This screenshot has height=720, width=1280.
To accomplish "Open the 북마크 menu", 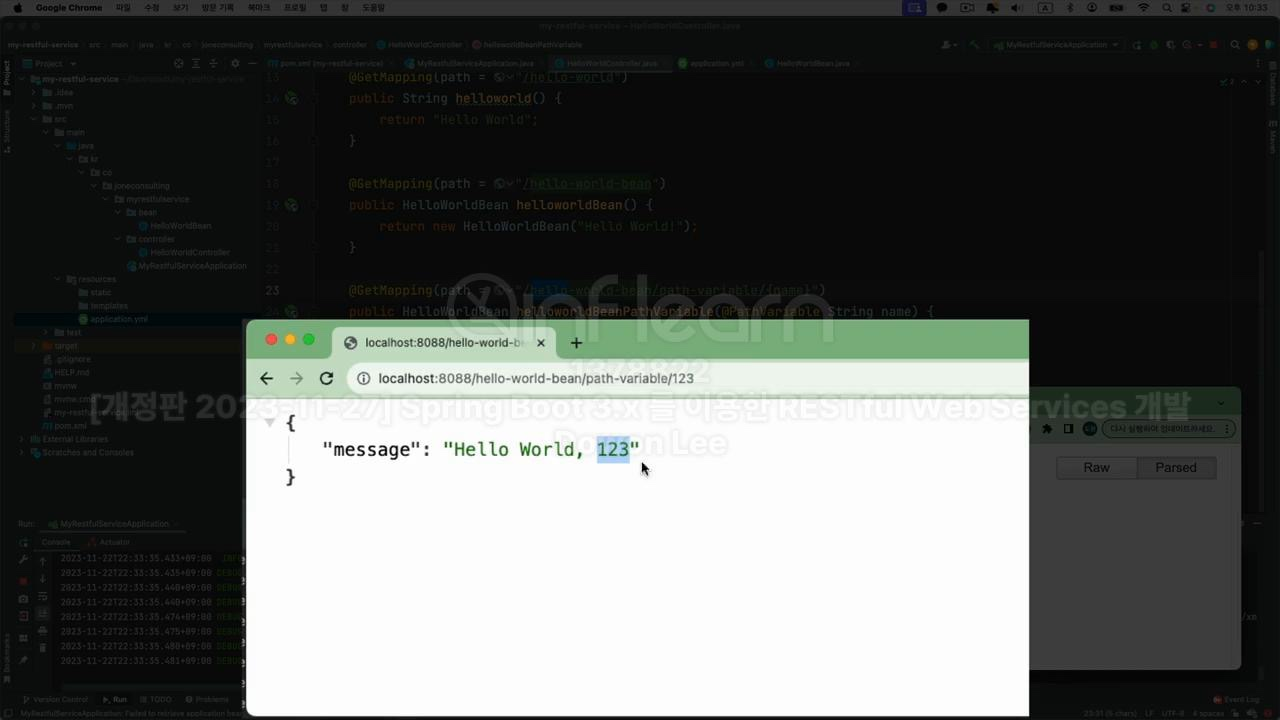I will [x=258, y=8].
